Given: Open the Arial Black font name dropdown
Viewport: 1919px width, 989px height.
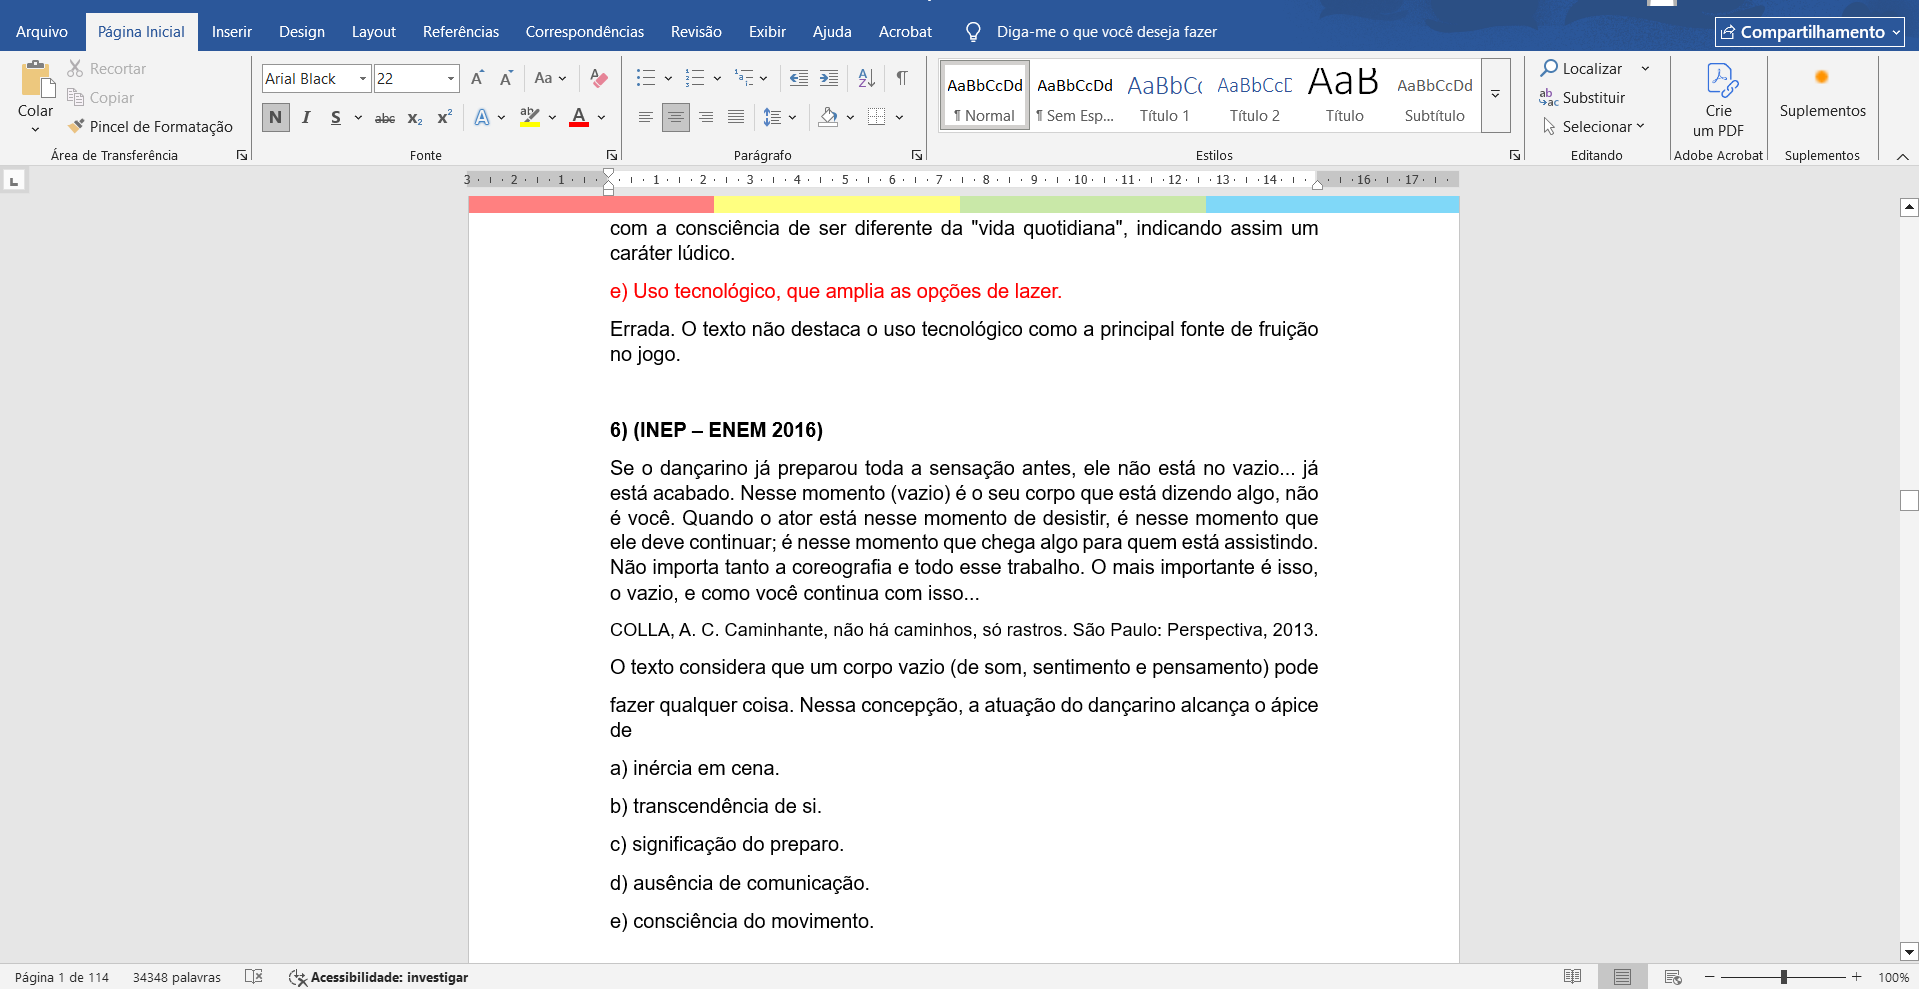Looking at the screenshot, I should click(363, 78).
